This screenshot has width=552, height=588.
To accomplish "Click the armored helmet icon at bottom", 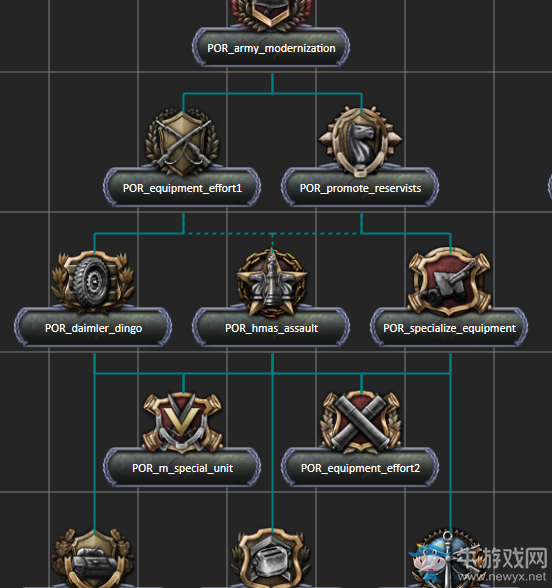I will [272, 558].
